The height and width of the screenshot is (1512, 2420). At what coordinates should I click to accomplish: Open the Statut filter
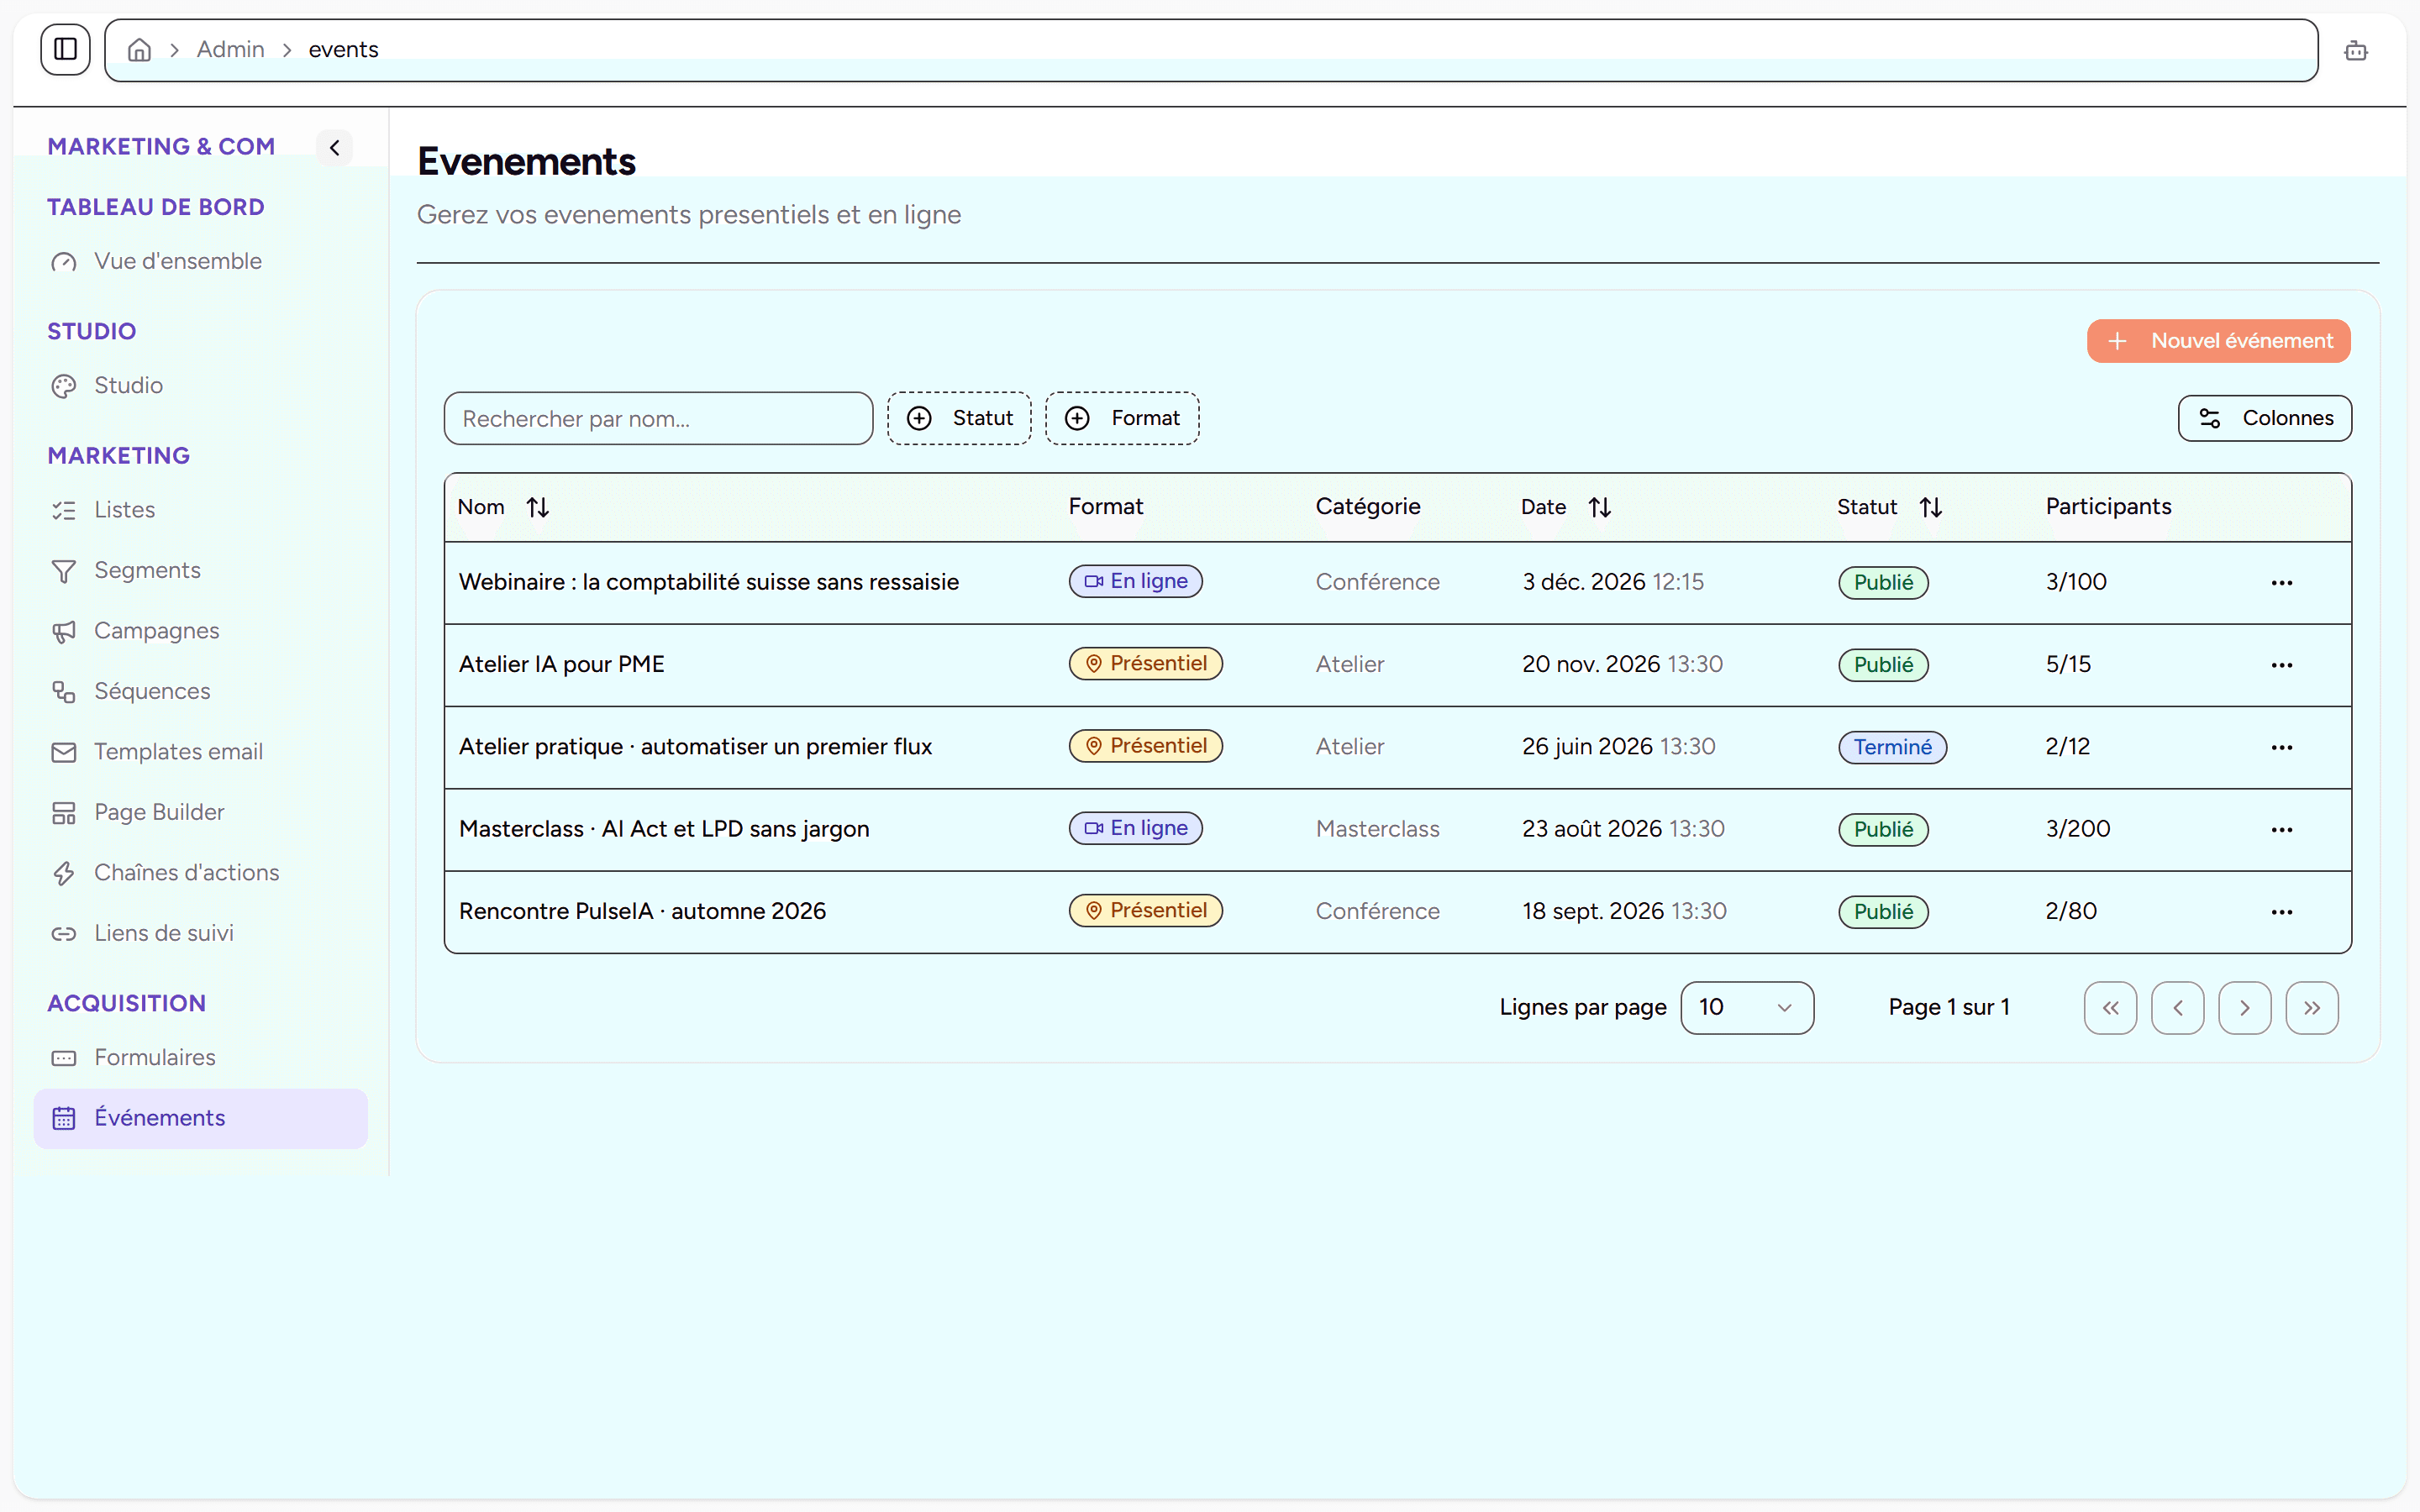tap(958, 418)
